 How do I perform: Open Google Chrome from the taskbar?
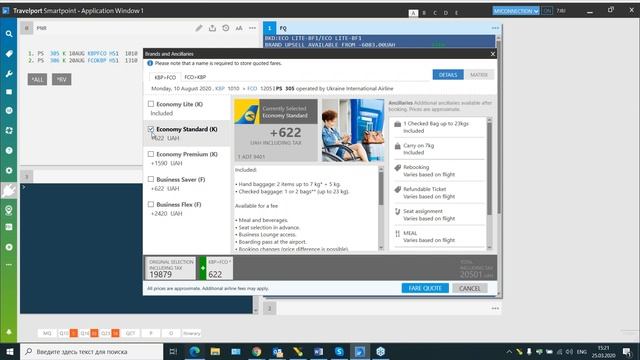(x=257, y=351)
